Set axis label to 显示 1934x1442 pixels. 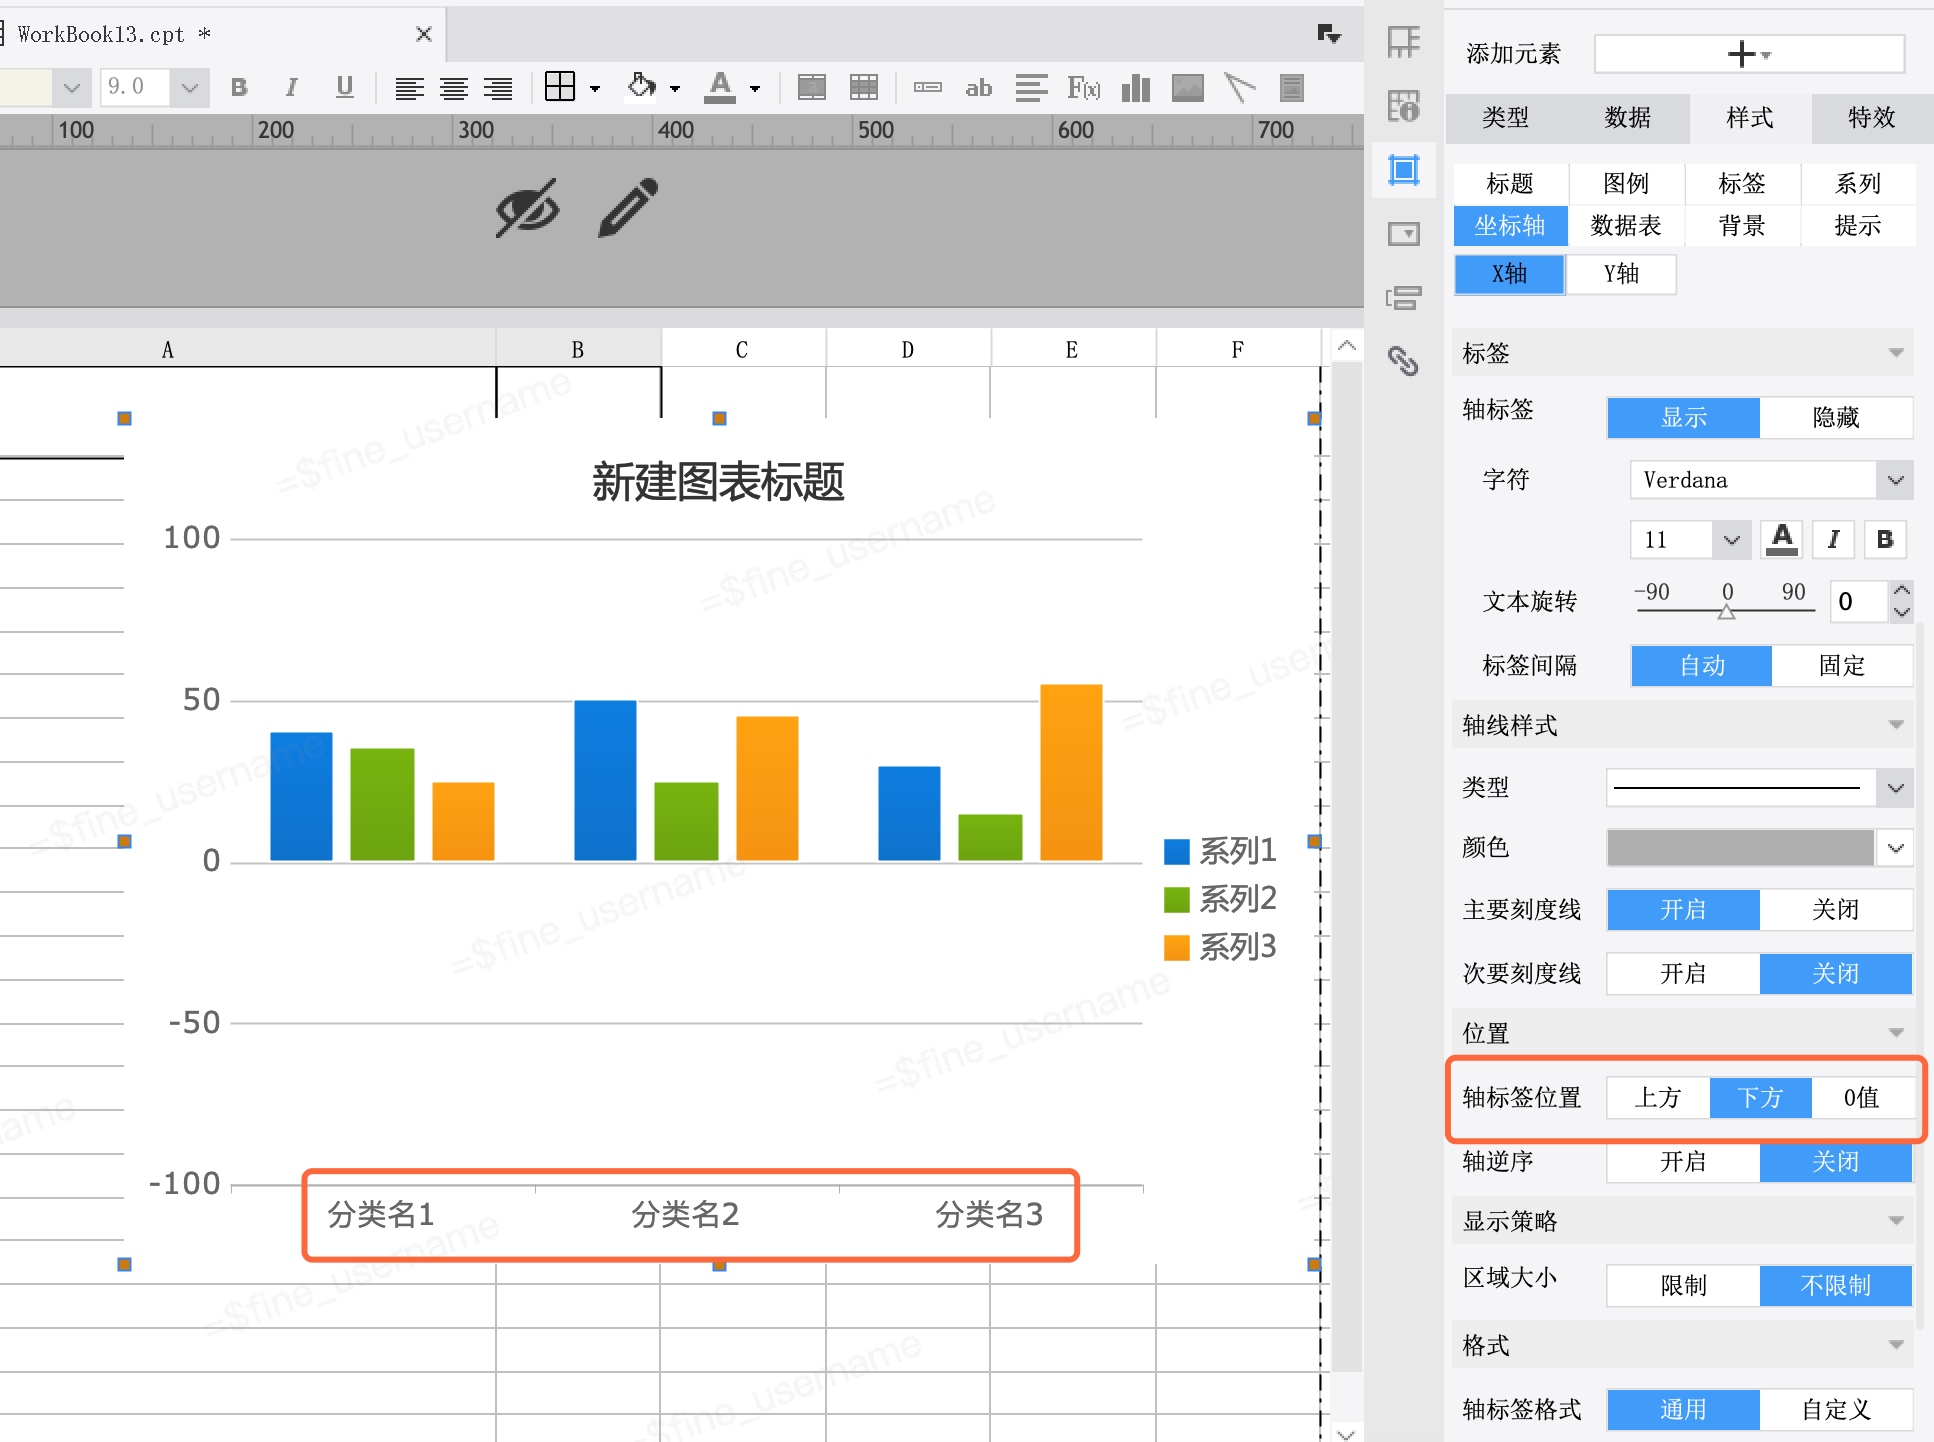(x=1684, y=417)
